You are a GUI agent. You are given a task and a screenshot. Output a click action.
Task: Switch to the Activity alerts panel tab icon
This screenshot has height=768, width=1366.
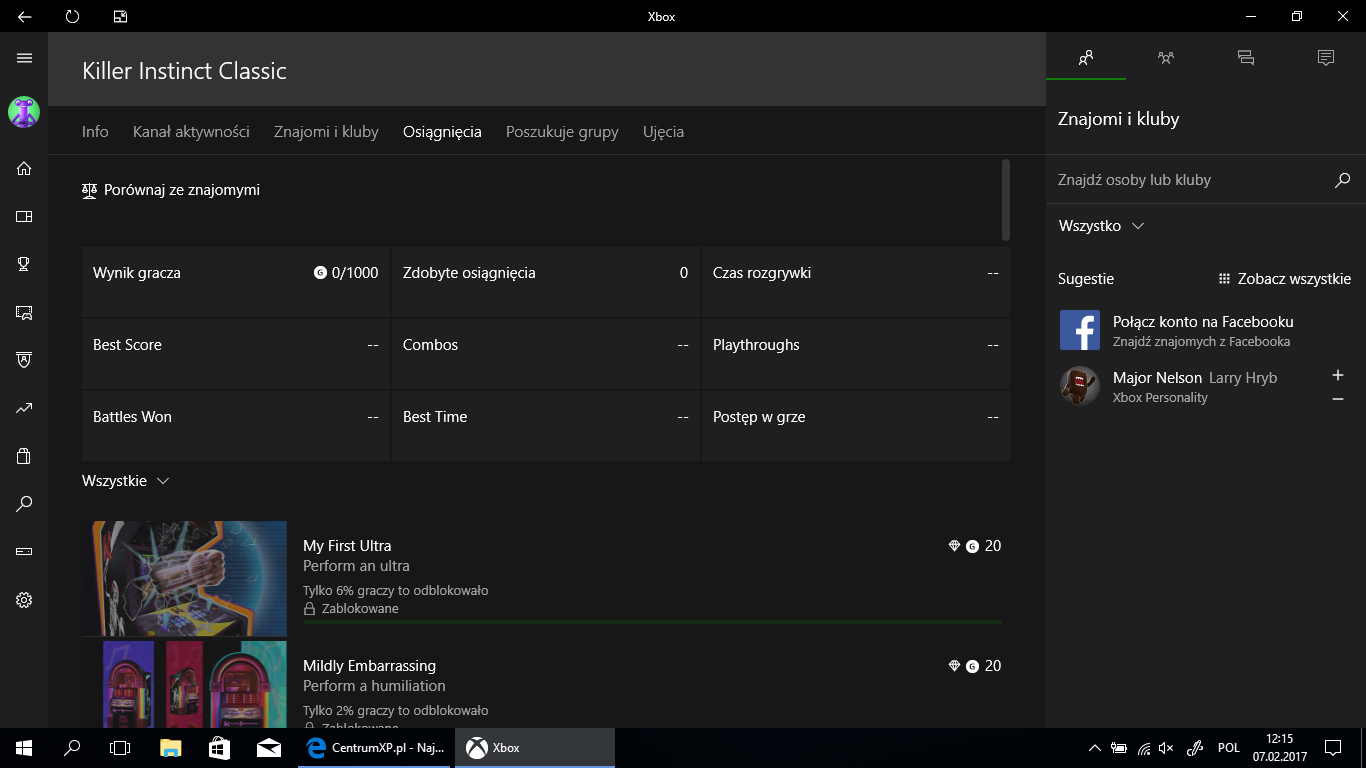(x=1326, y=58)
